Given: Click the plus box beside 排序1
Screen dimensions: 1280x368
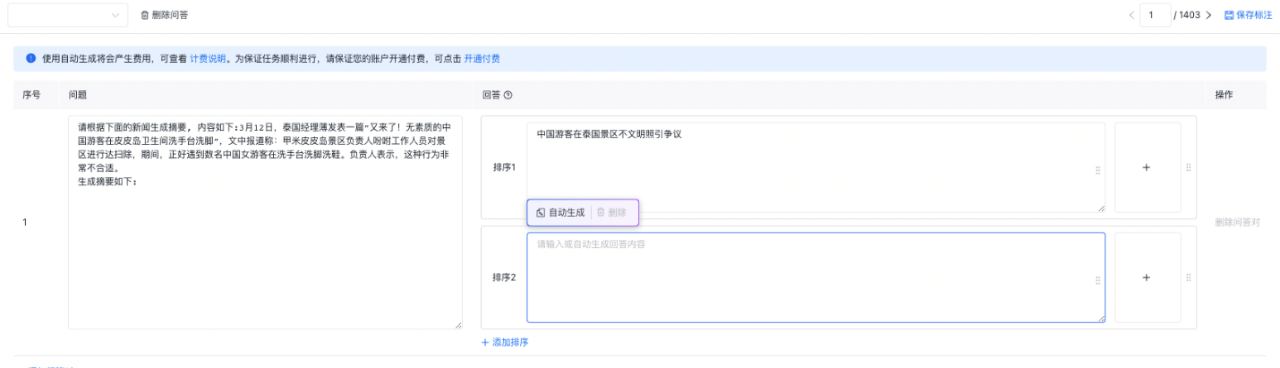Looking at the screenshot, I should coord(1147,168).
